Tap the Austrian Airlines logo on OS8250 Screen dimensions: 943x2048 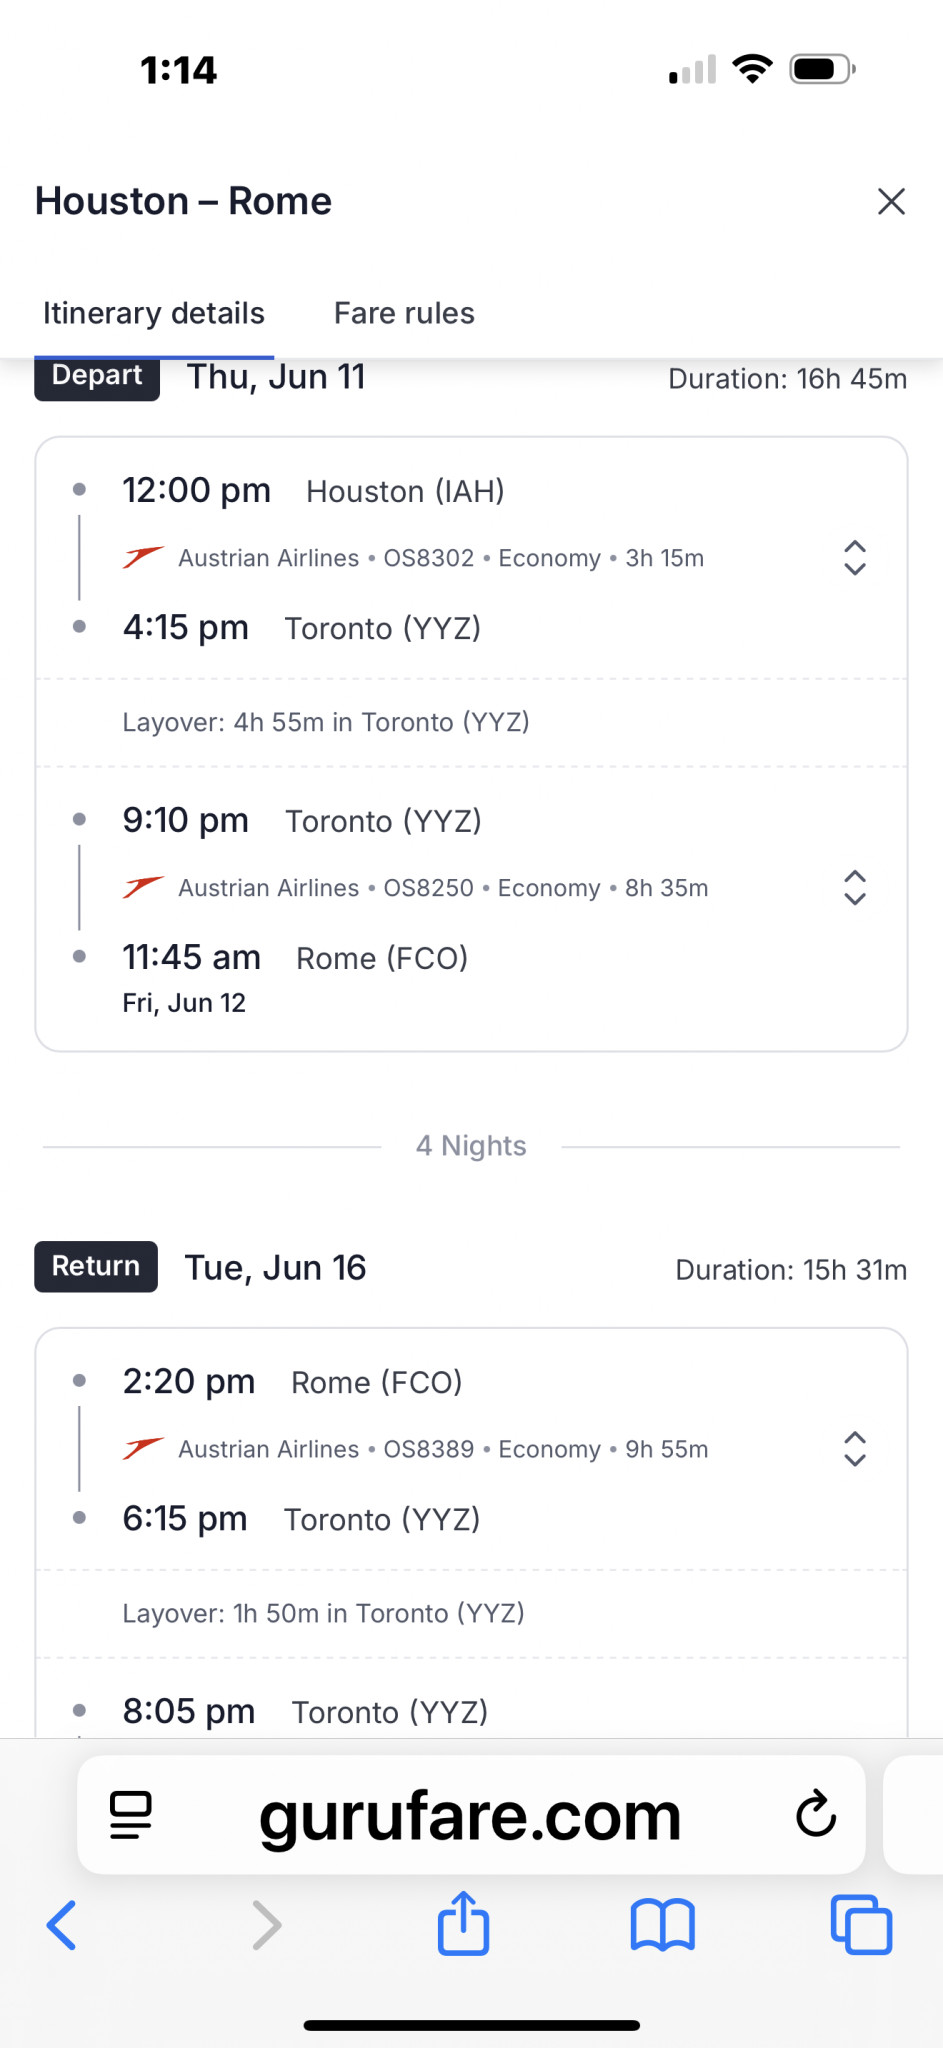click(143, 887)
